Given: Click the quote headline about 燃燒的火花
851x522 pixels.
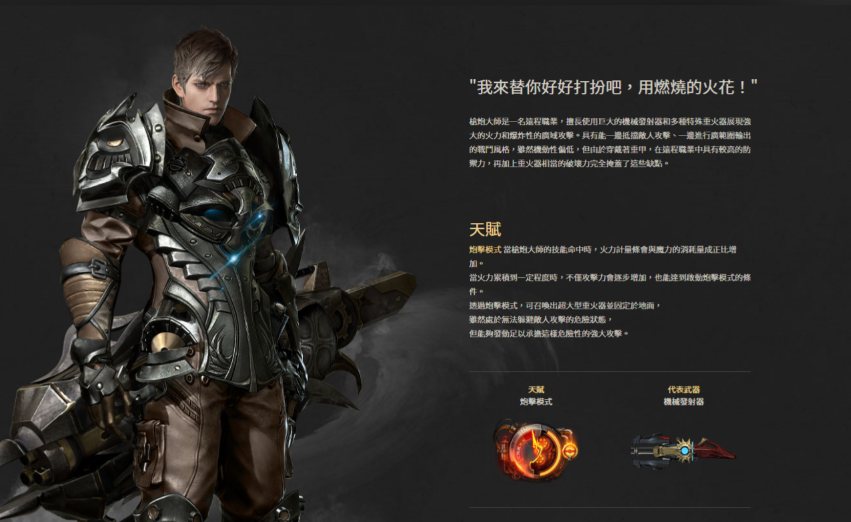Looking at the screenshot, I should [613, 87].
